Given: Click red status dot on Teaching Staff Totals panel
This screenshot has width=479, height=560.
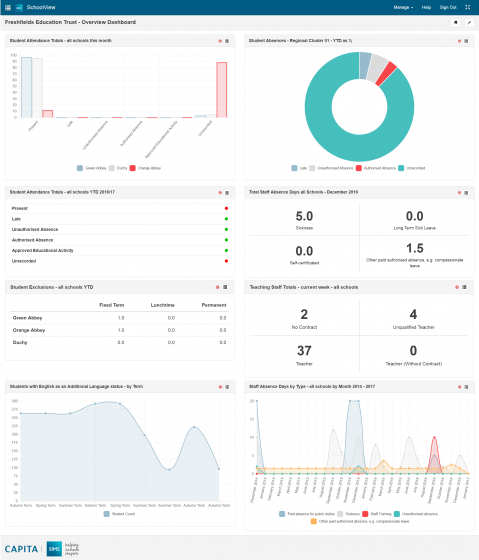Looking at the screenshot, I should (x=457, y=287).
